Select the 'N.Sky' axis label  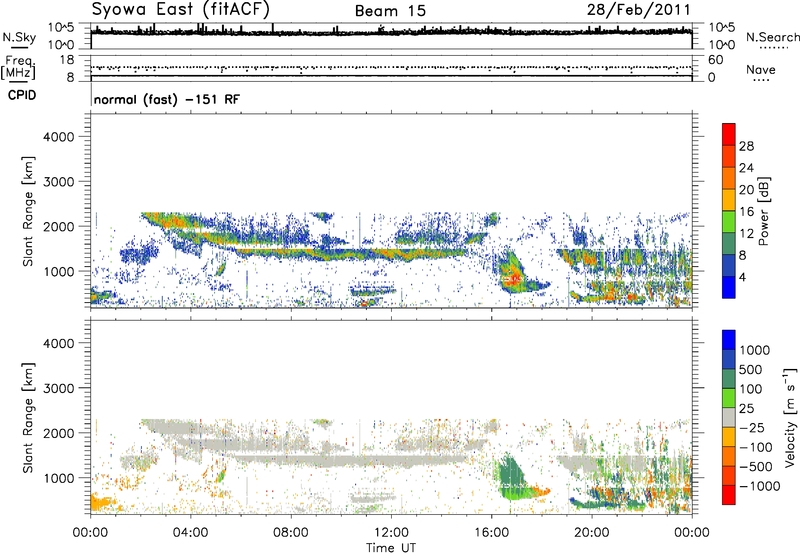pos(19,37)
